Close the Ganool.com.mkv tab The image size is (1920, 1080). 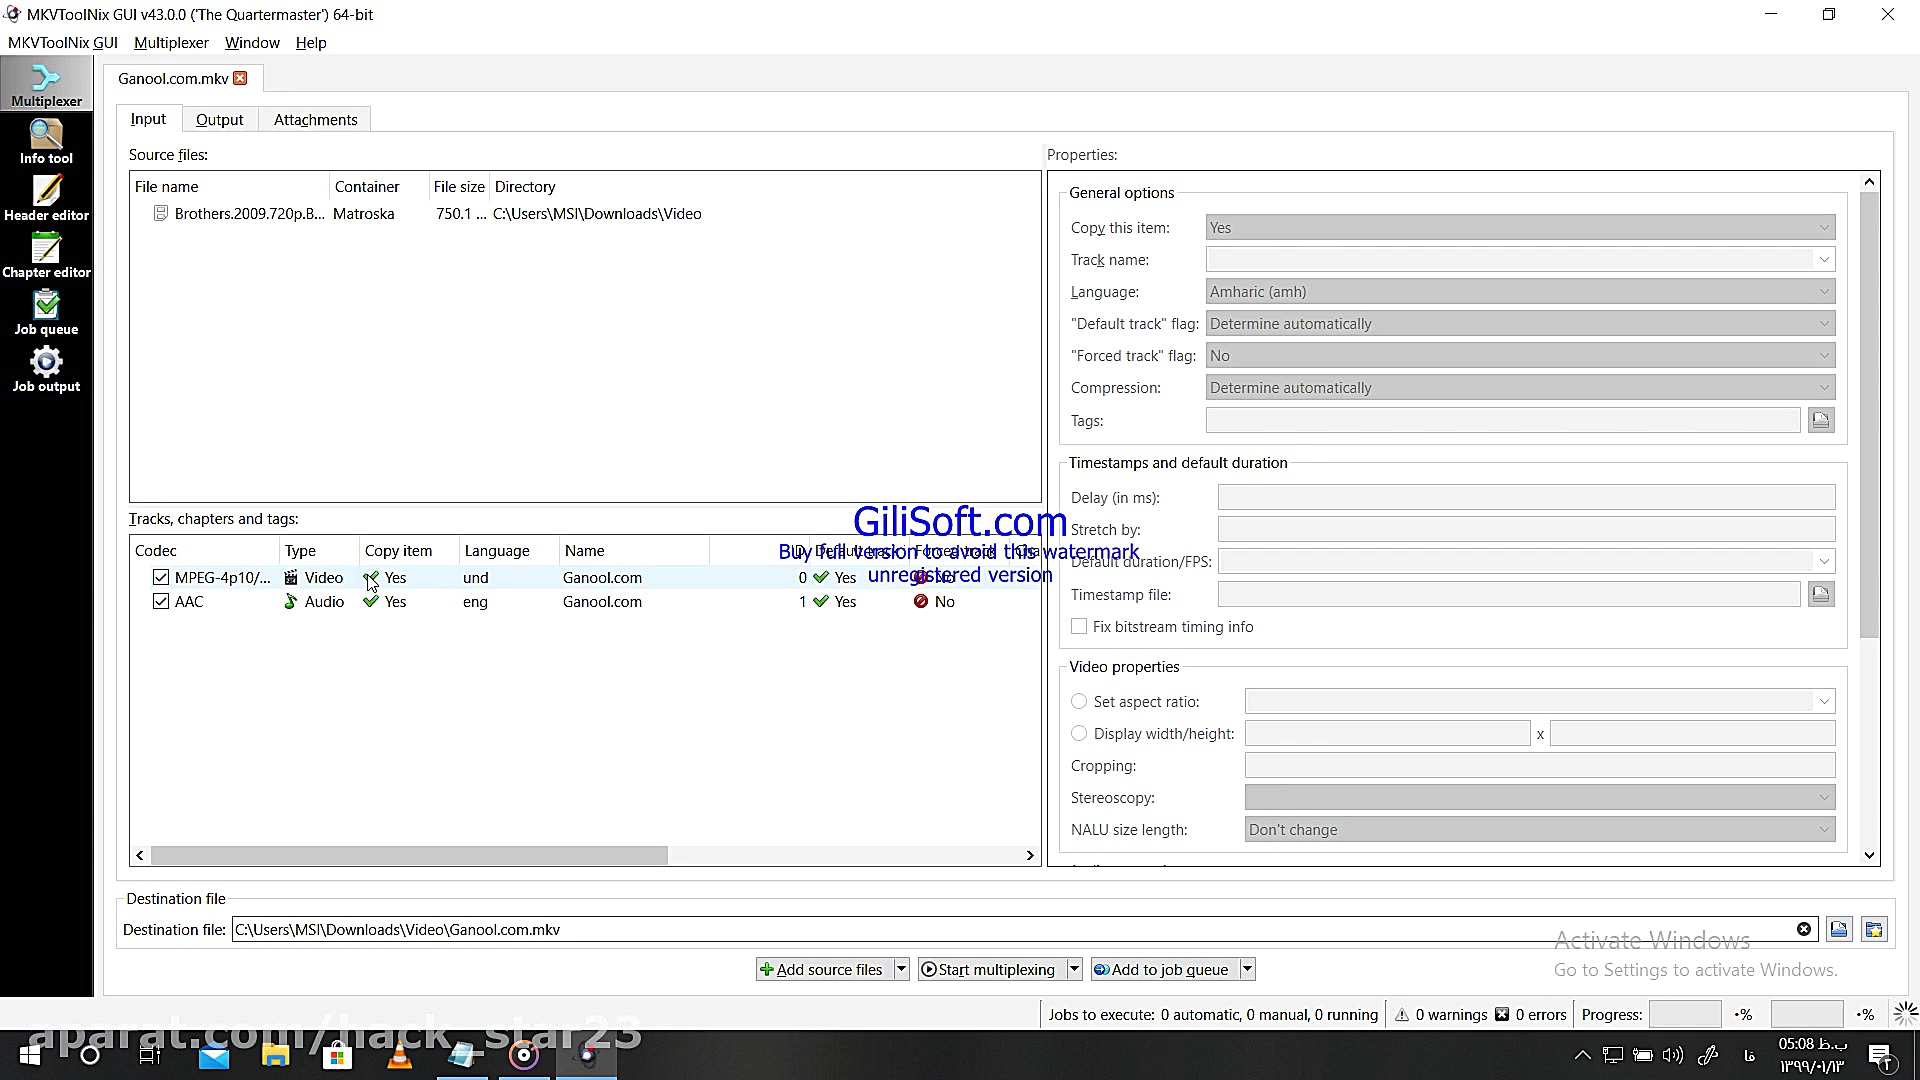[240, 78]
